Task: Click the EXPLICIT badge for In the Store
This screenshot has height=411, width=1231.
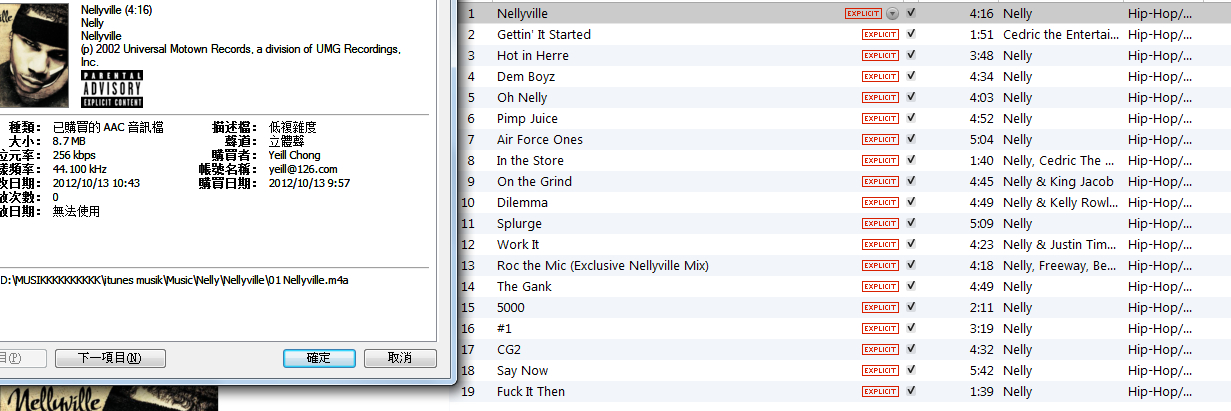Action: [x=880, y=160]
